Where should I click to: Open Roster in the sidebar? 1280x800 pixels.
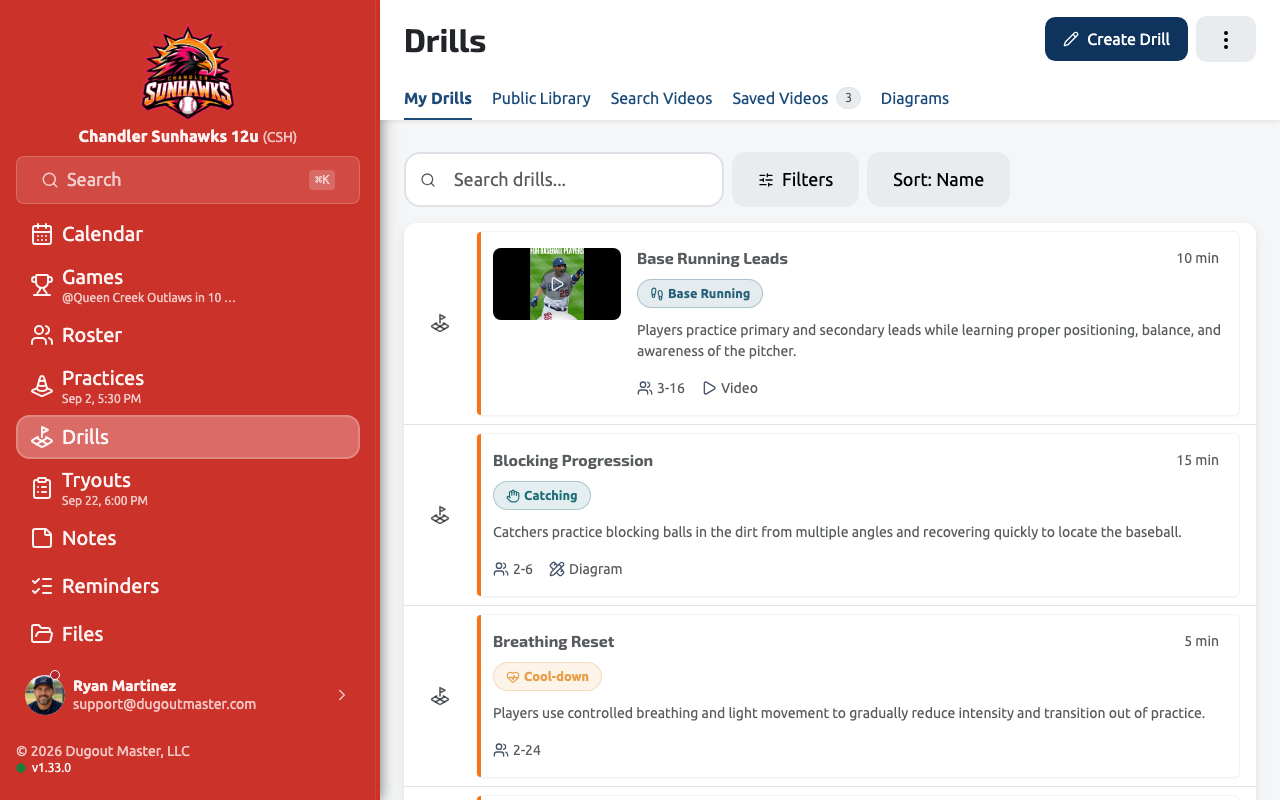click(188, 335)
